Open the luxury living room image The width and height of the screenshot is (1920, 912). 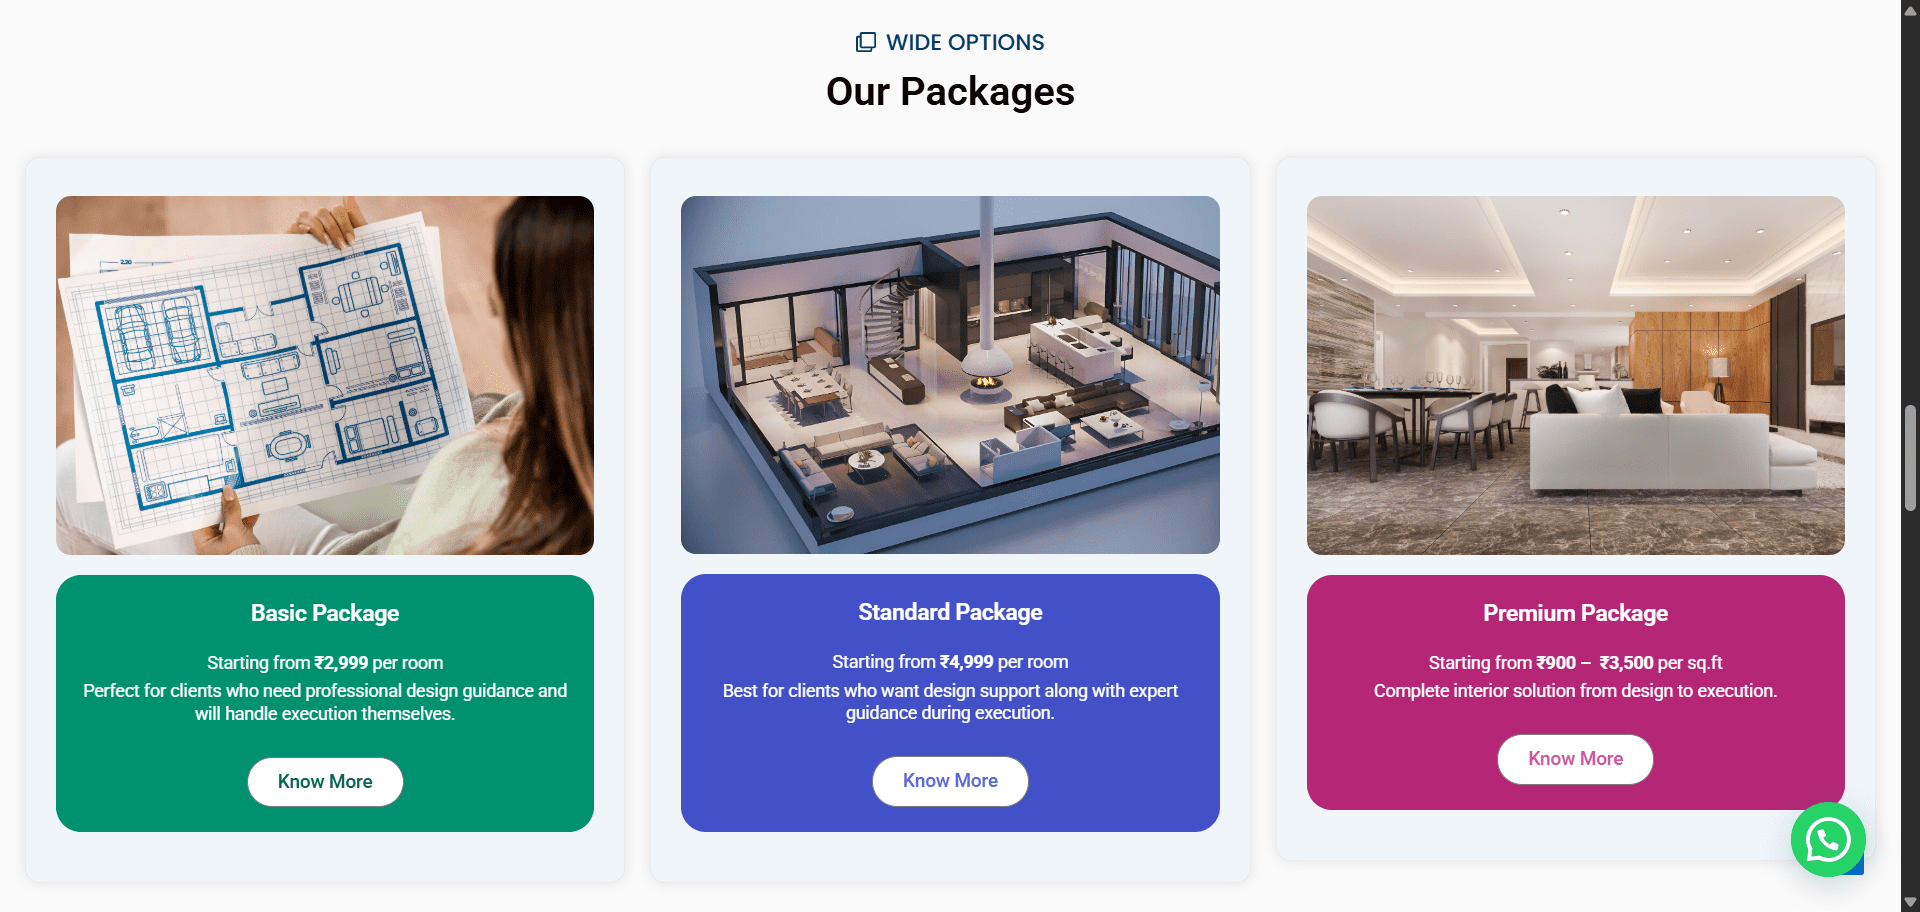1575,375
